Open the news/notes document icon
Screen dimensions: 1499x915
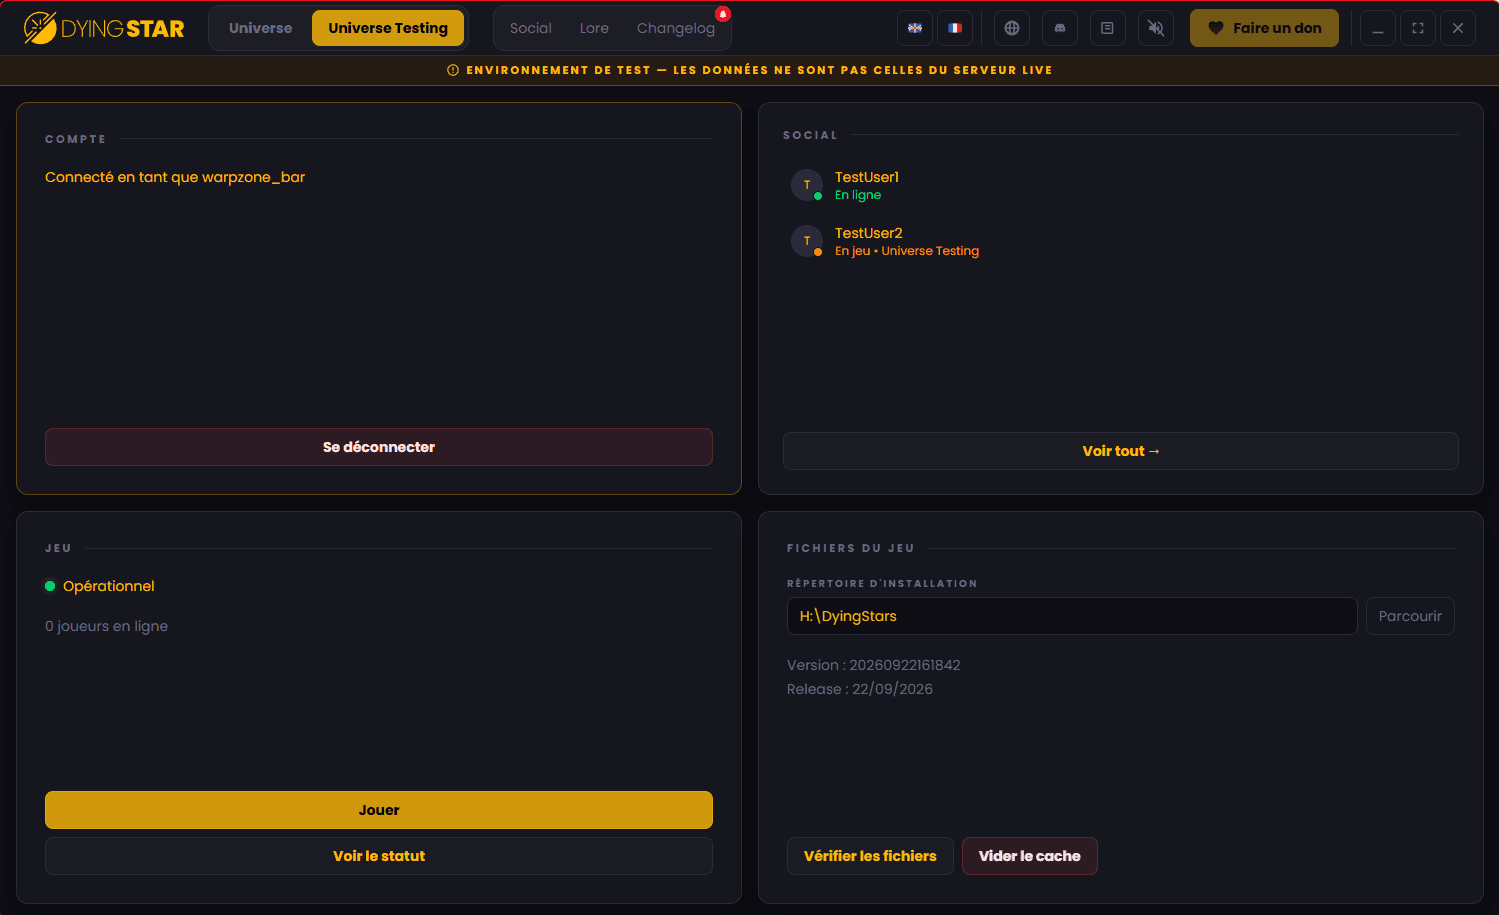(1108, 28)
